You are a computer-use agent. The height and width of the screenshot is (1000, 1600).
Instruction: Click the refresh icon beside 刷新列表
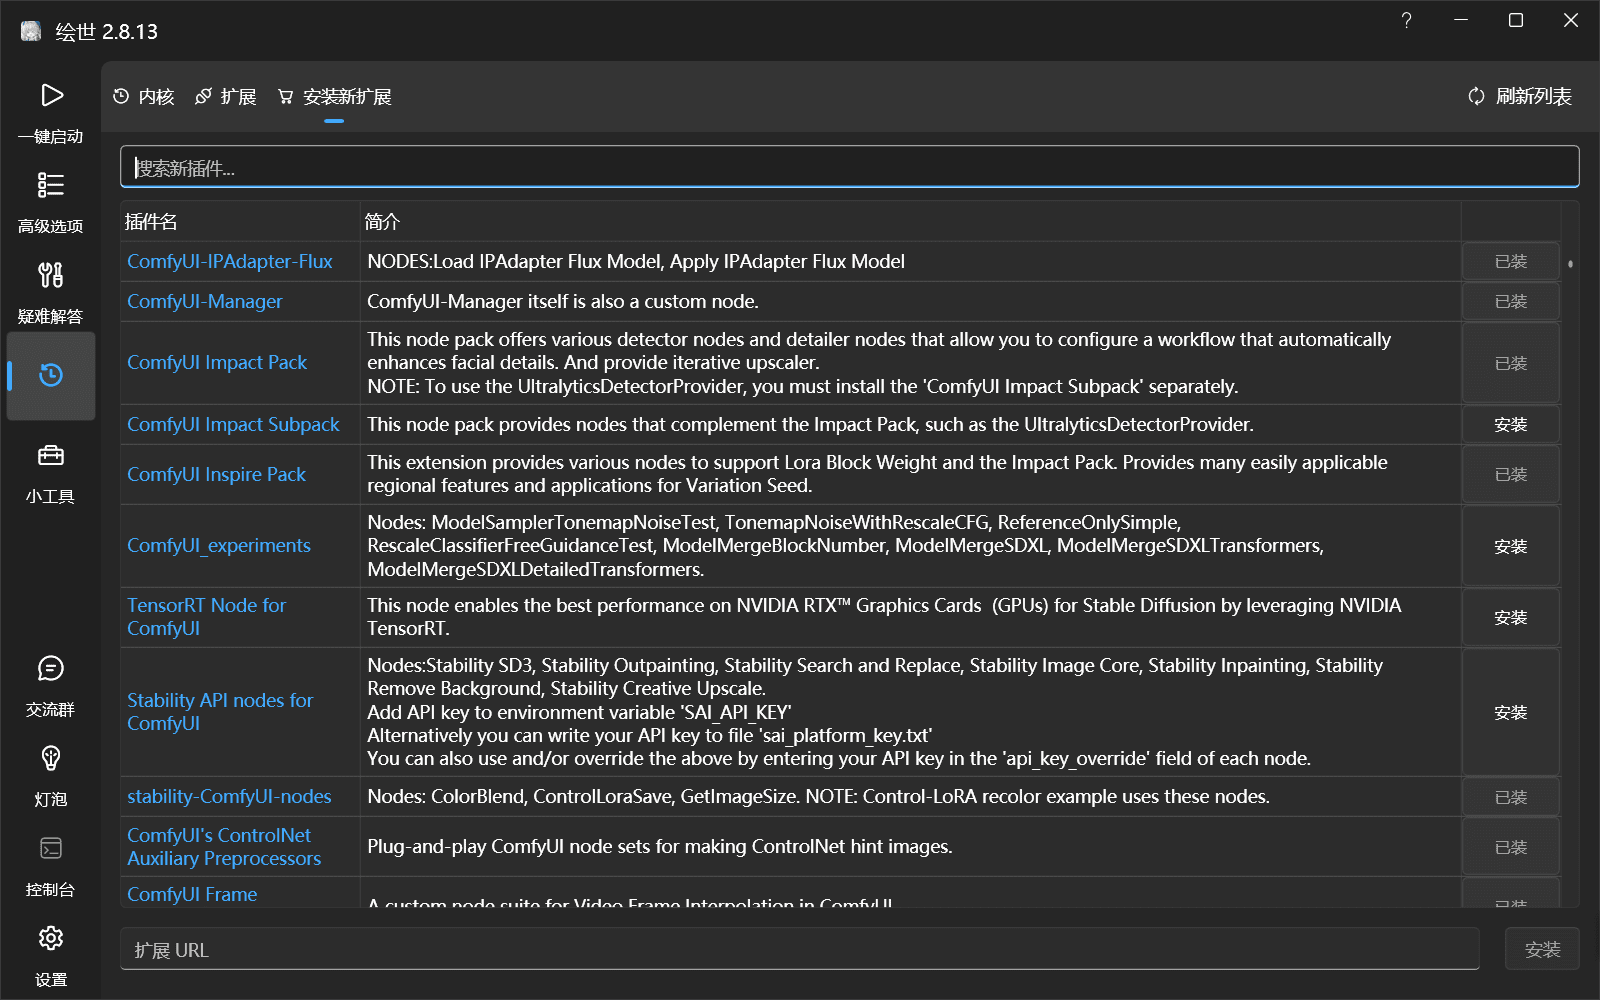pyautogui.click(x=1476, y=97)
